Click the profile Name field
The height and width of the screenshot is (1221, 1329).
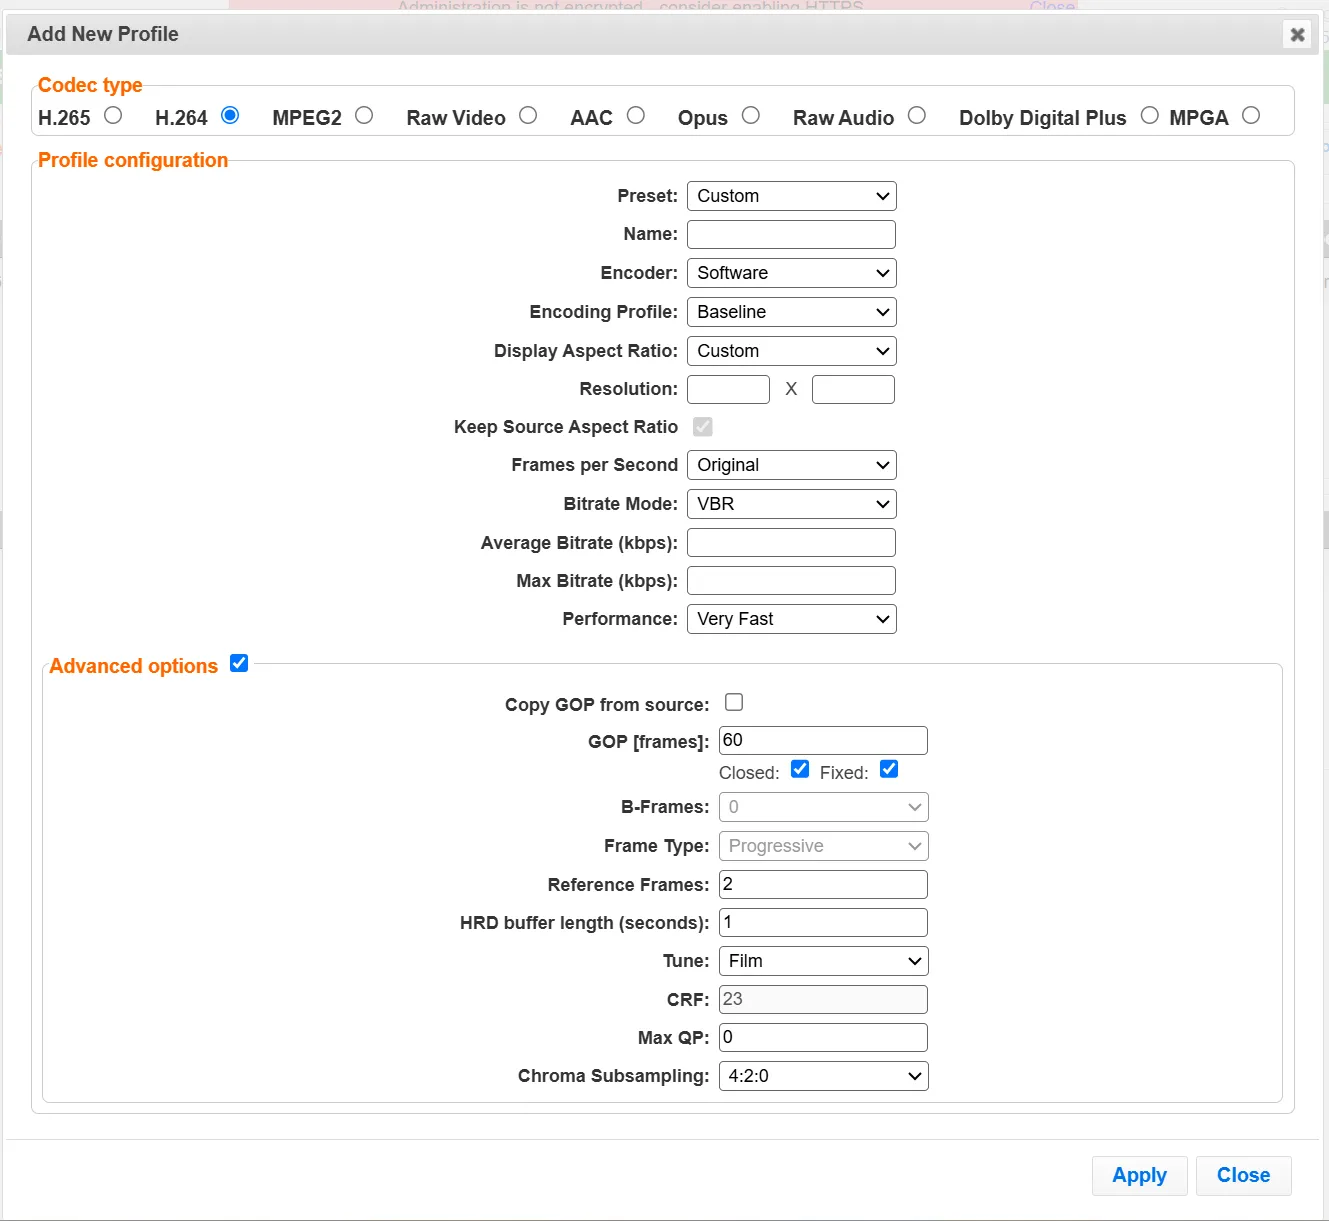click(792, 234)
